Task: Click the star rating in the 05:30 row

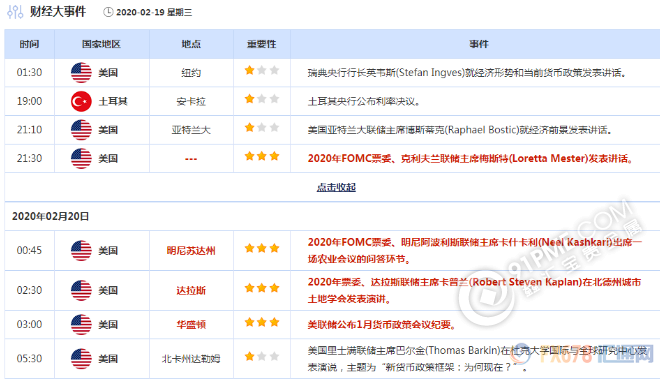Action: 262,356
